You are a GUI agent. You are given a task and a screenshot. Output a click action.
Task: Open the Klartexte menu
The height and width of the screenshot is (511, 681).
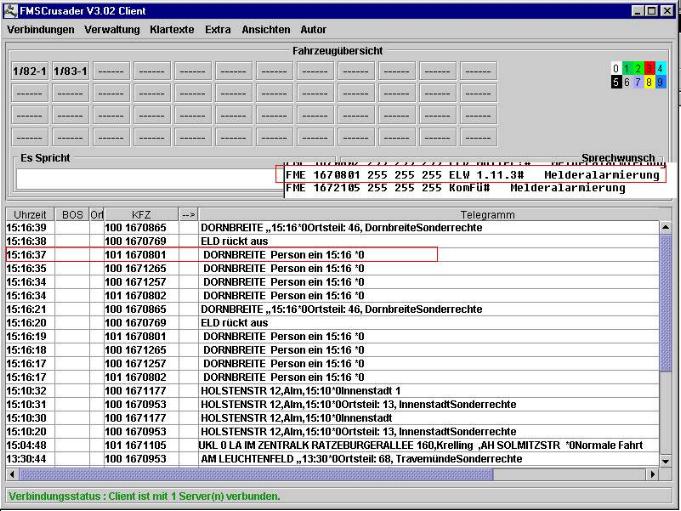[x=172, y=30]
